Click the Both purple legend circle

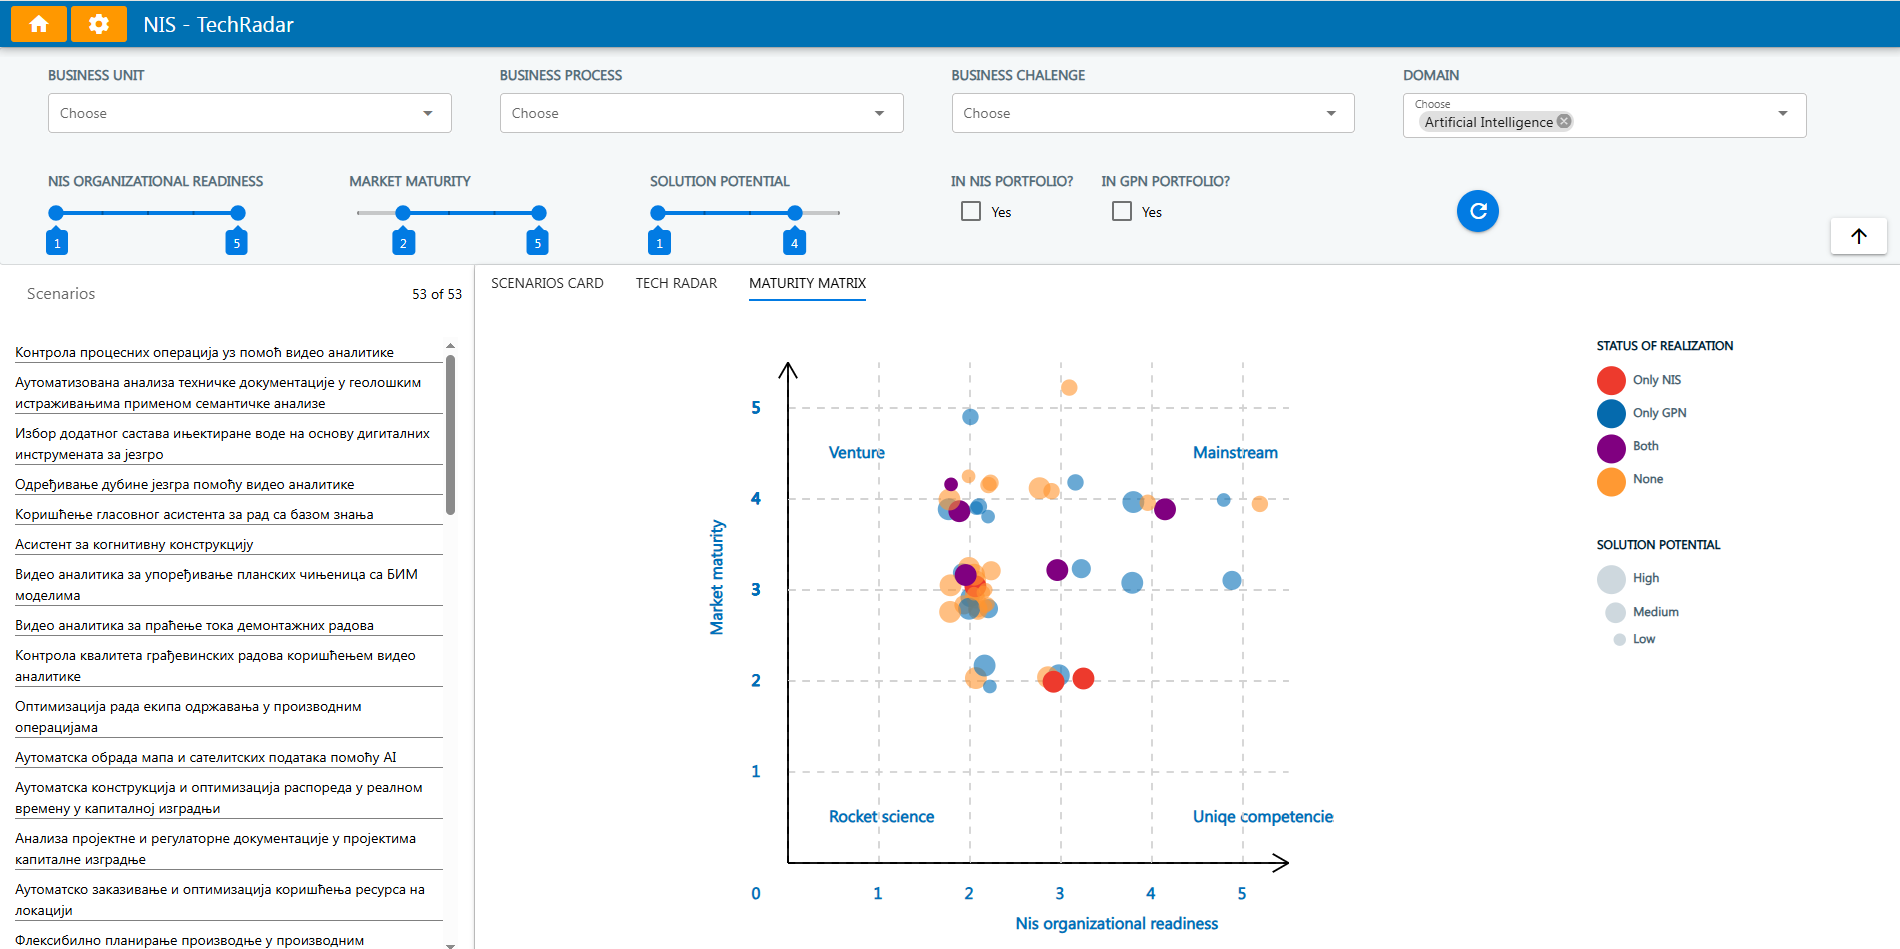pyautogui.click(x=1611, y=447)
